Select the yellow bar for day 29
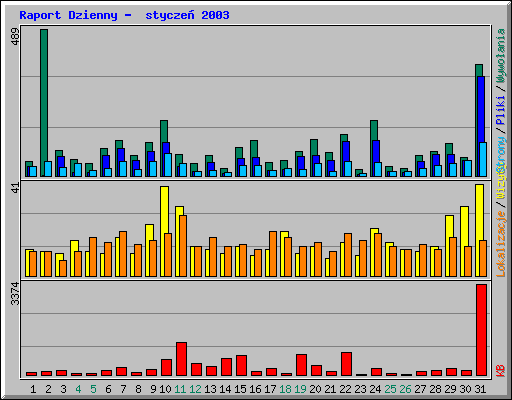512x400 pixels. coord(449,227)
